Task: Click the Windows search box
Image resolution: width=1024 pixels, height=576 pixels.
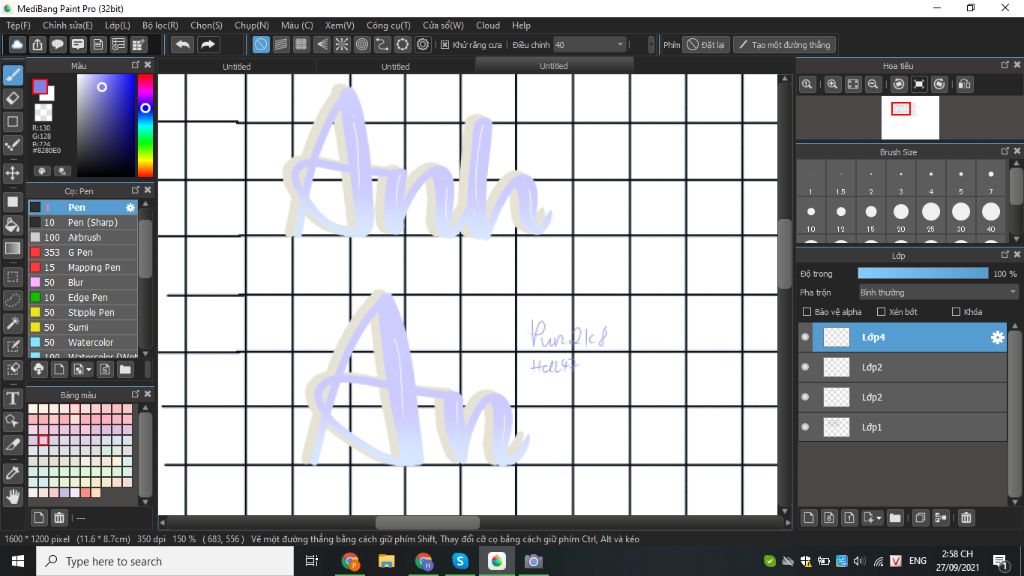Action: [x=165, y=561]
